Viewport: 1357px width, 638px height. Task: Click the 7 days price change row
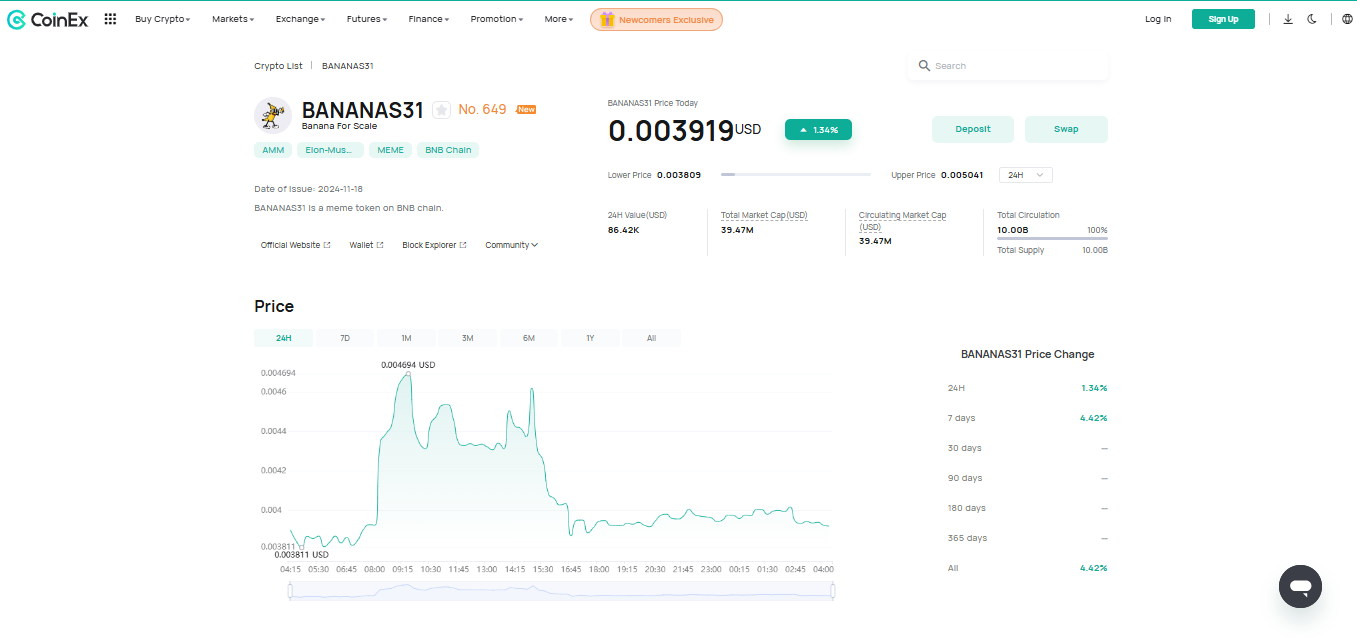coord(1027,418)
